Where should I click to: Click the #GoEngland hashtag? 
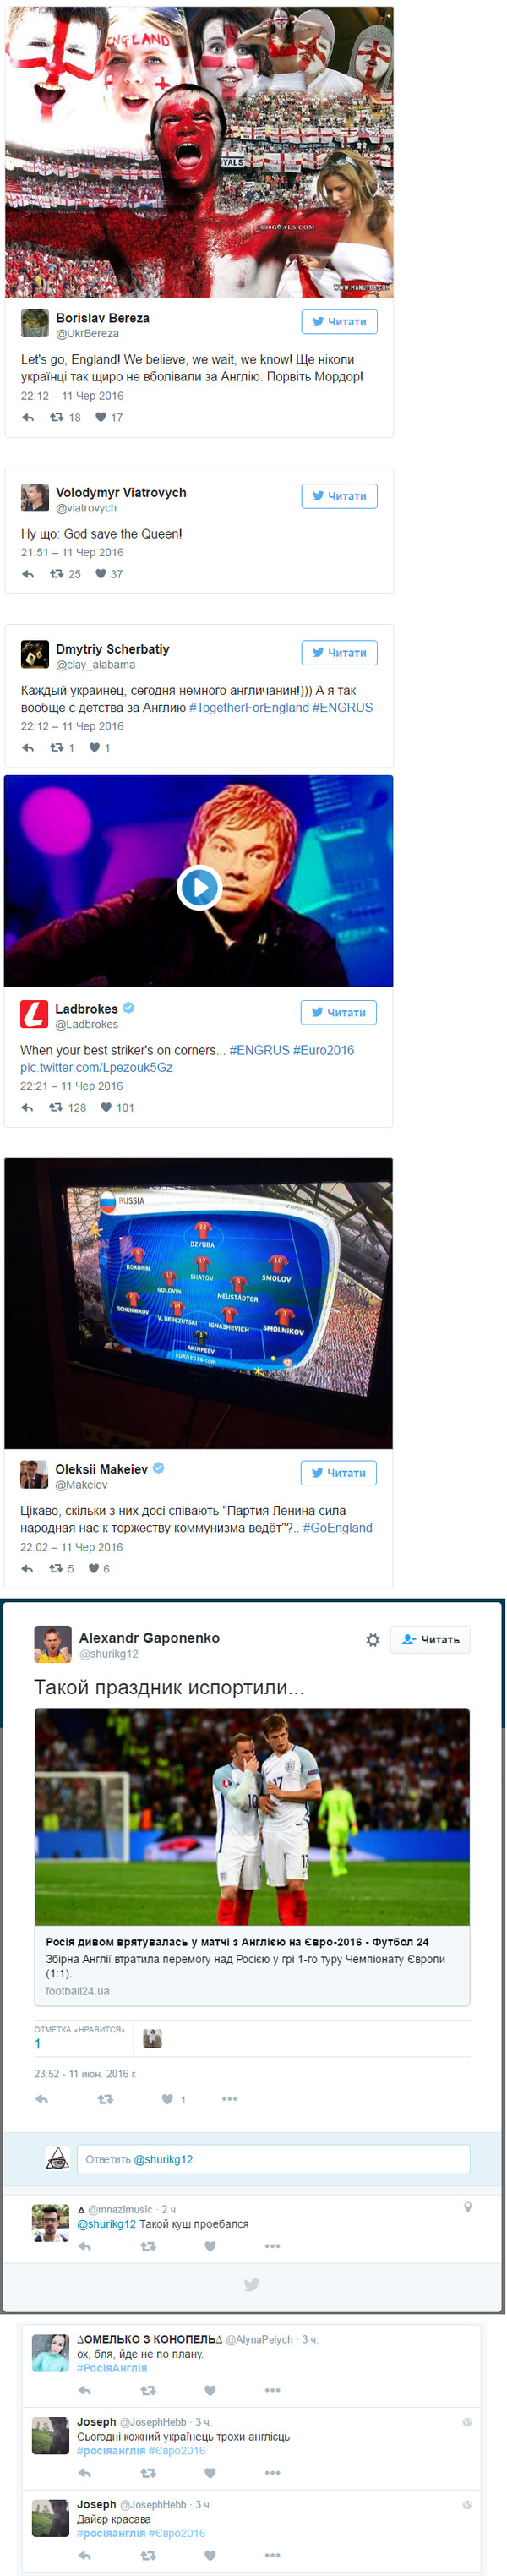[338, 1528]
